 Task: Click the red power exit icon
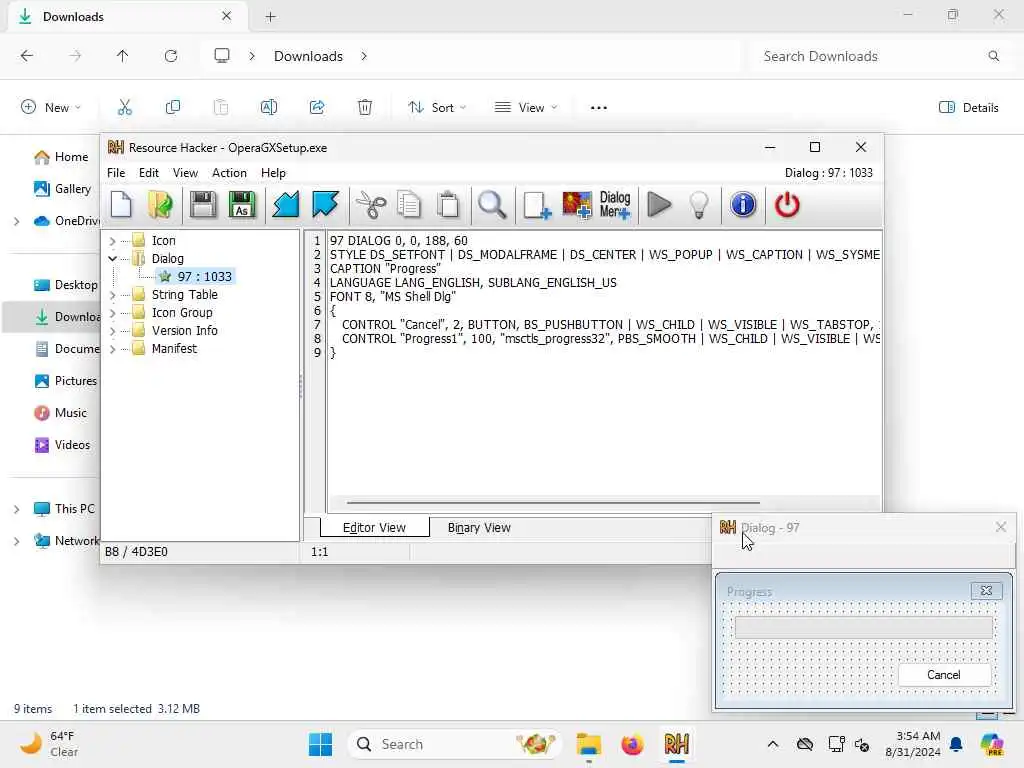787,205
